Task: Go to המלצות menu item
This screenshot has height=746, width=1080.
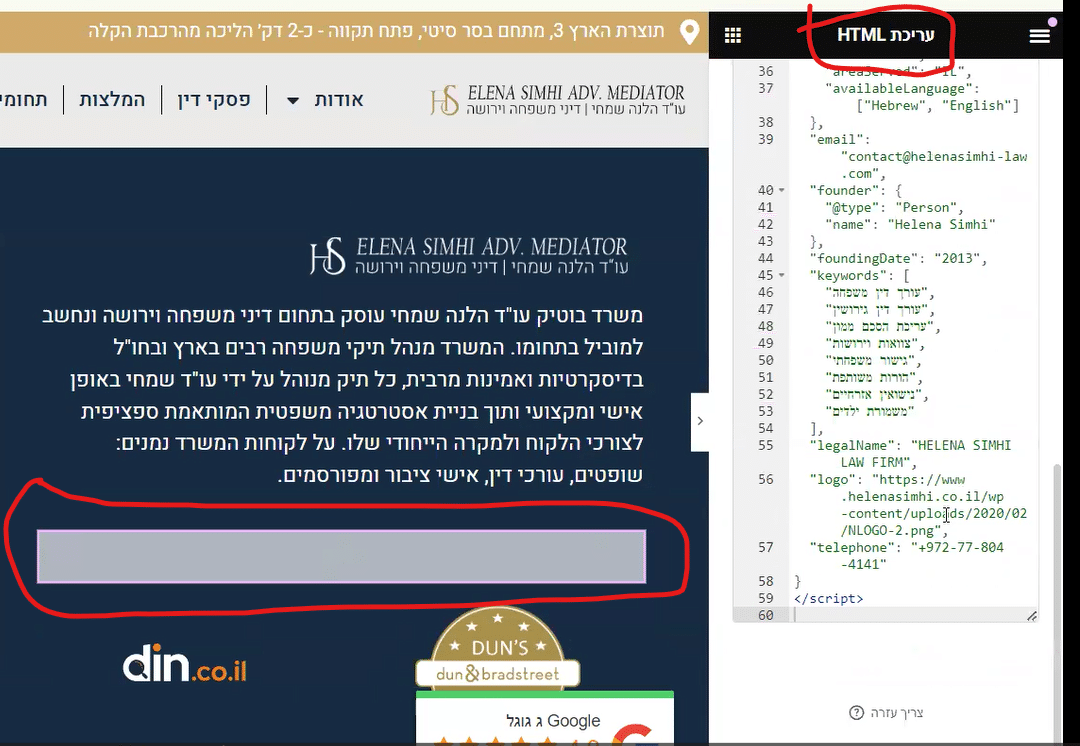Action: tap(112, 100)
